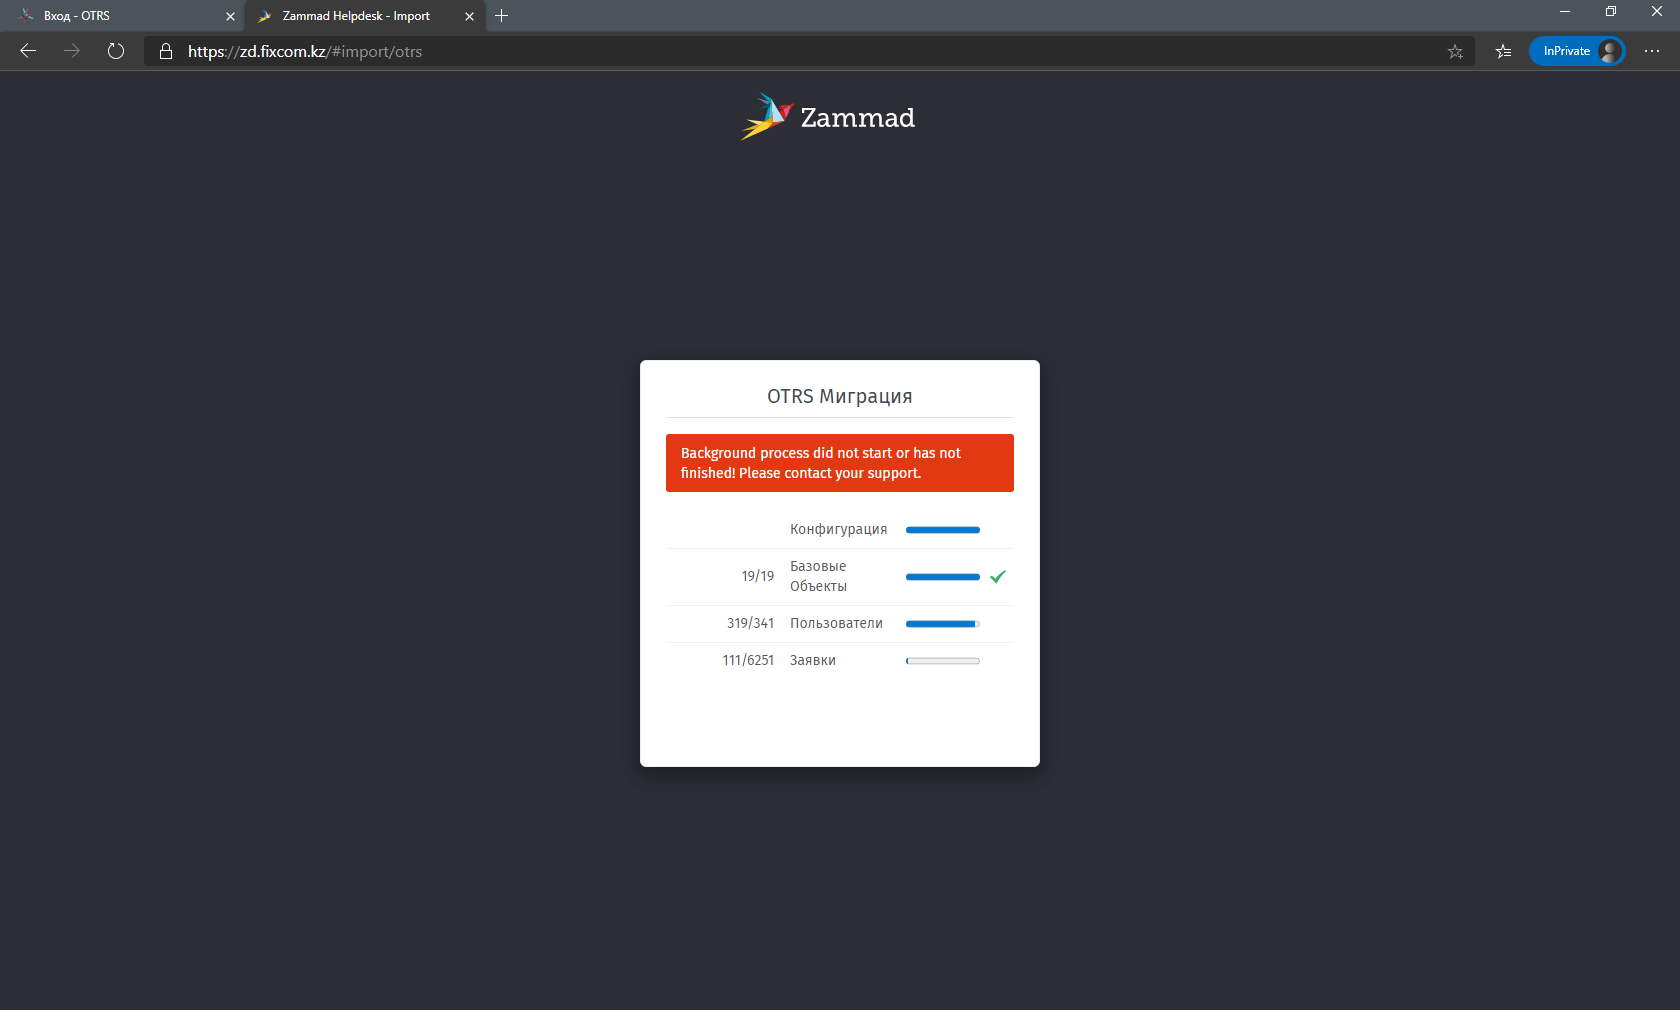Click the green checkmark for Базовые Объекты
The width and height of the screenshot is (1680, 1010).
click(998, 576)
